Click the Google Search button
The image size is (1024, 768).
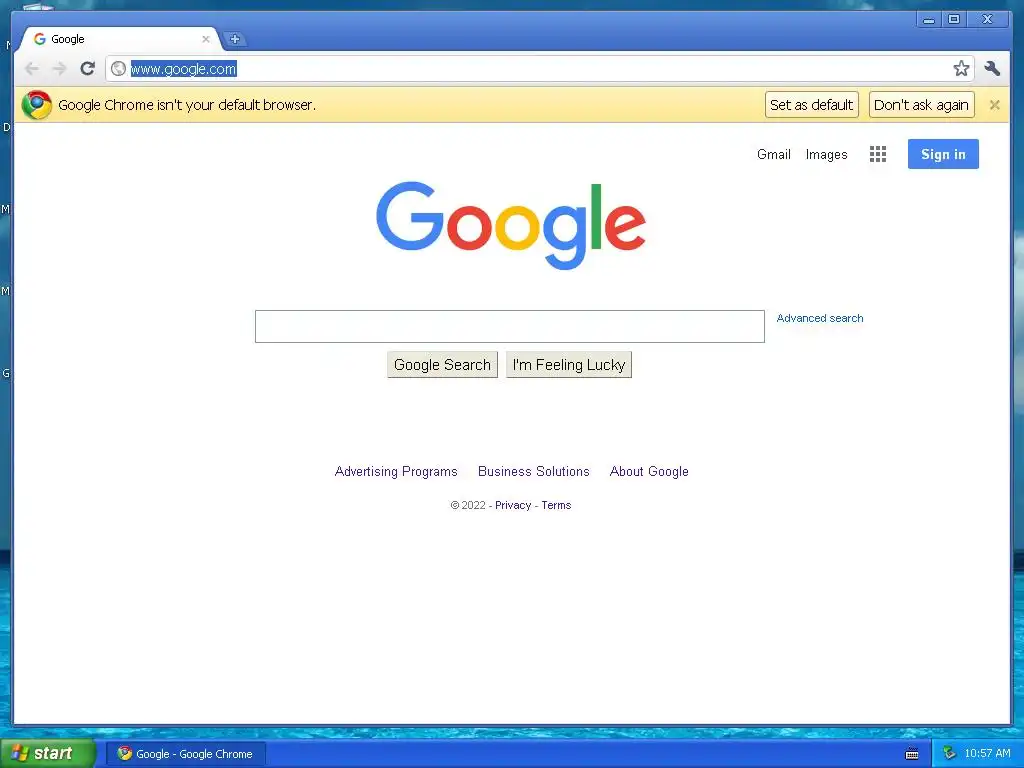tap(442, 365)
